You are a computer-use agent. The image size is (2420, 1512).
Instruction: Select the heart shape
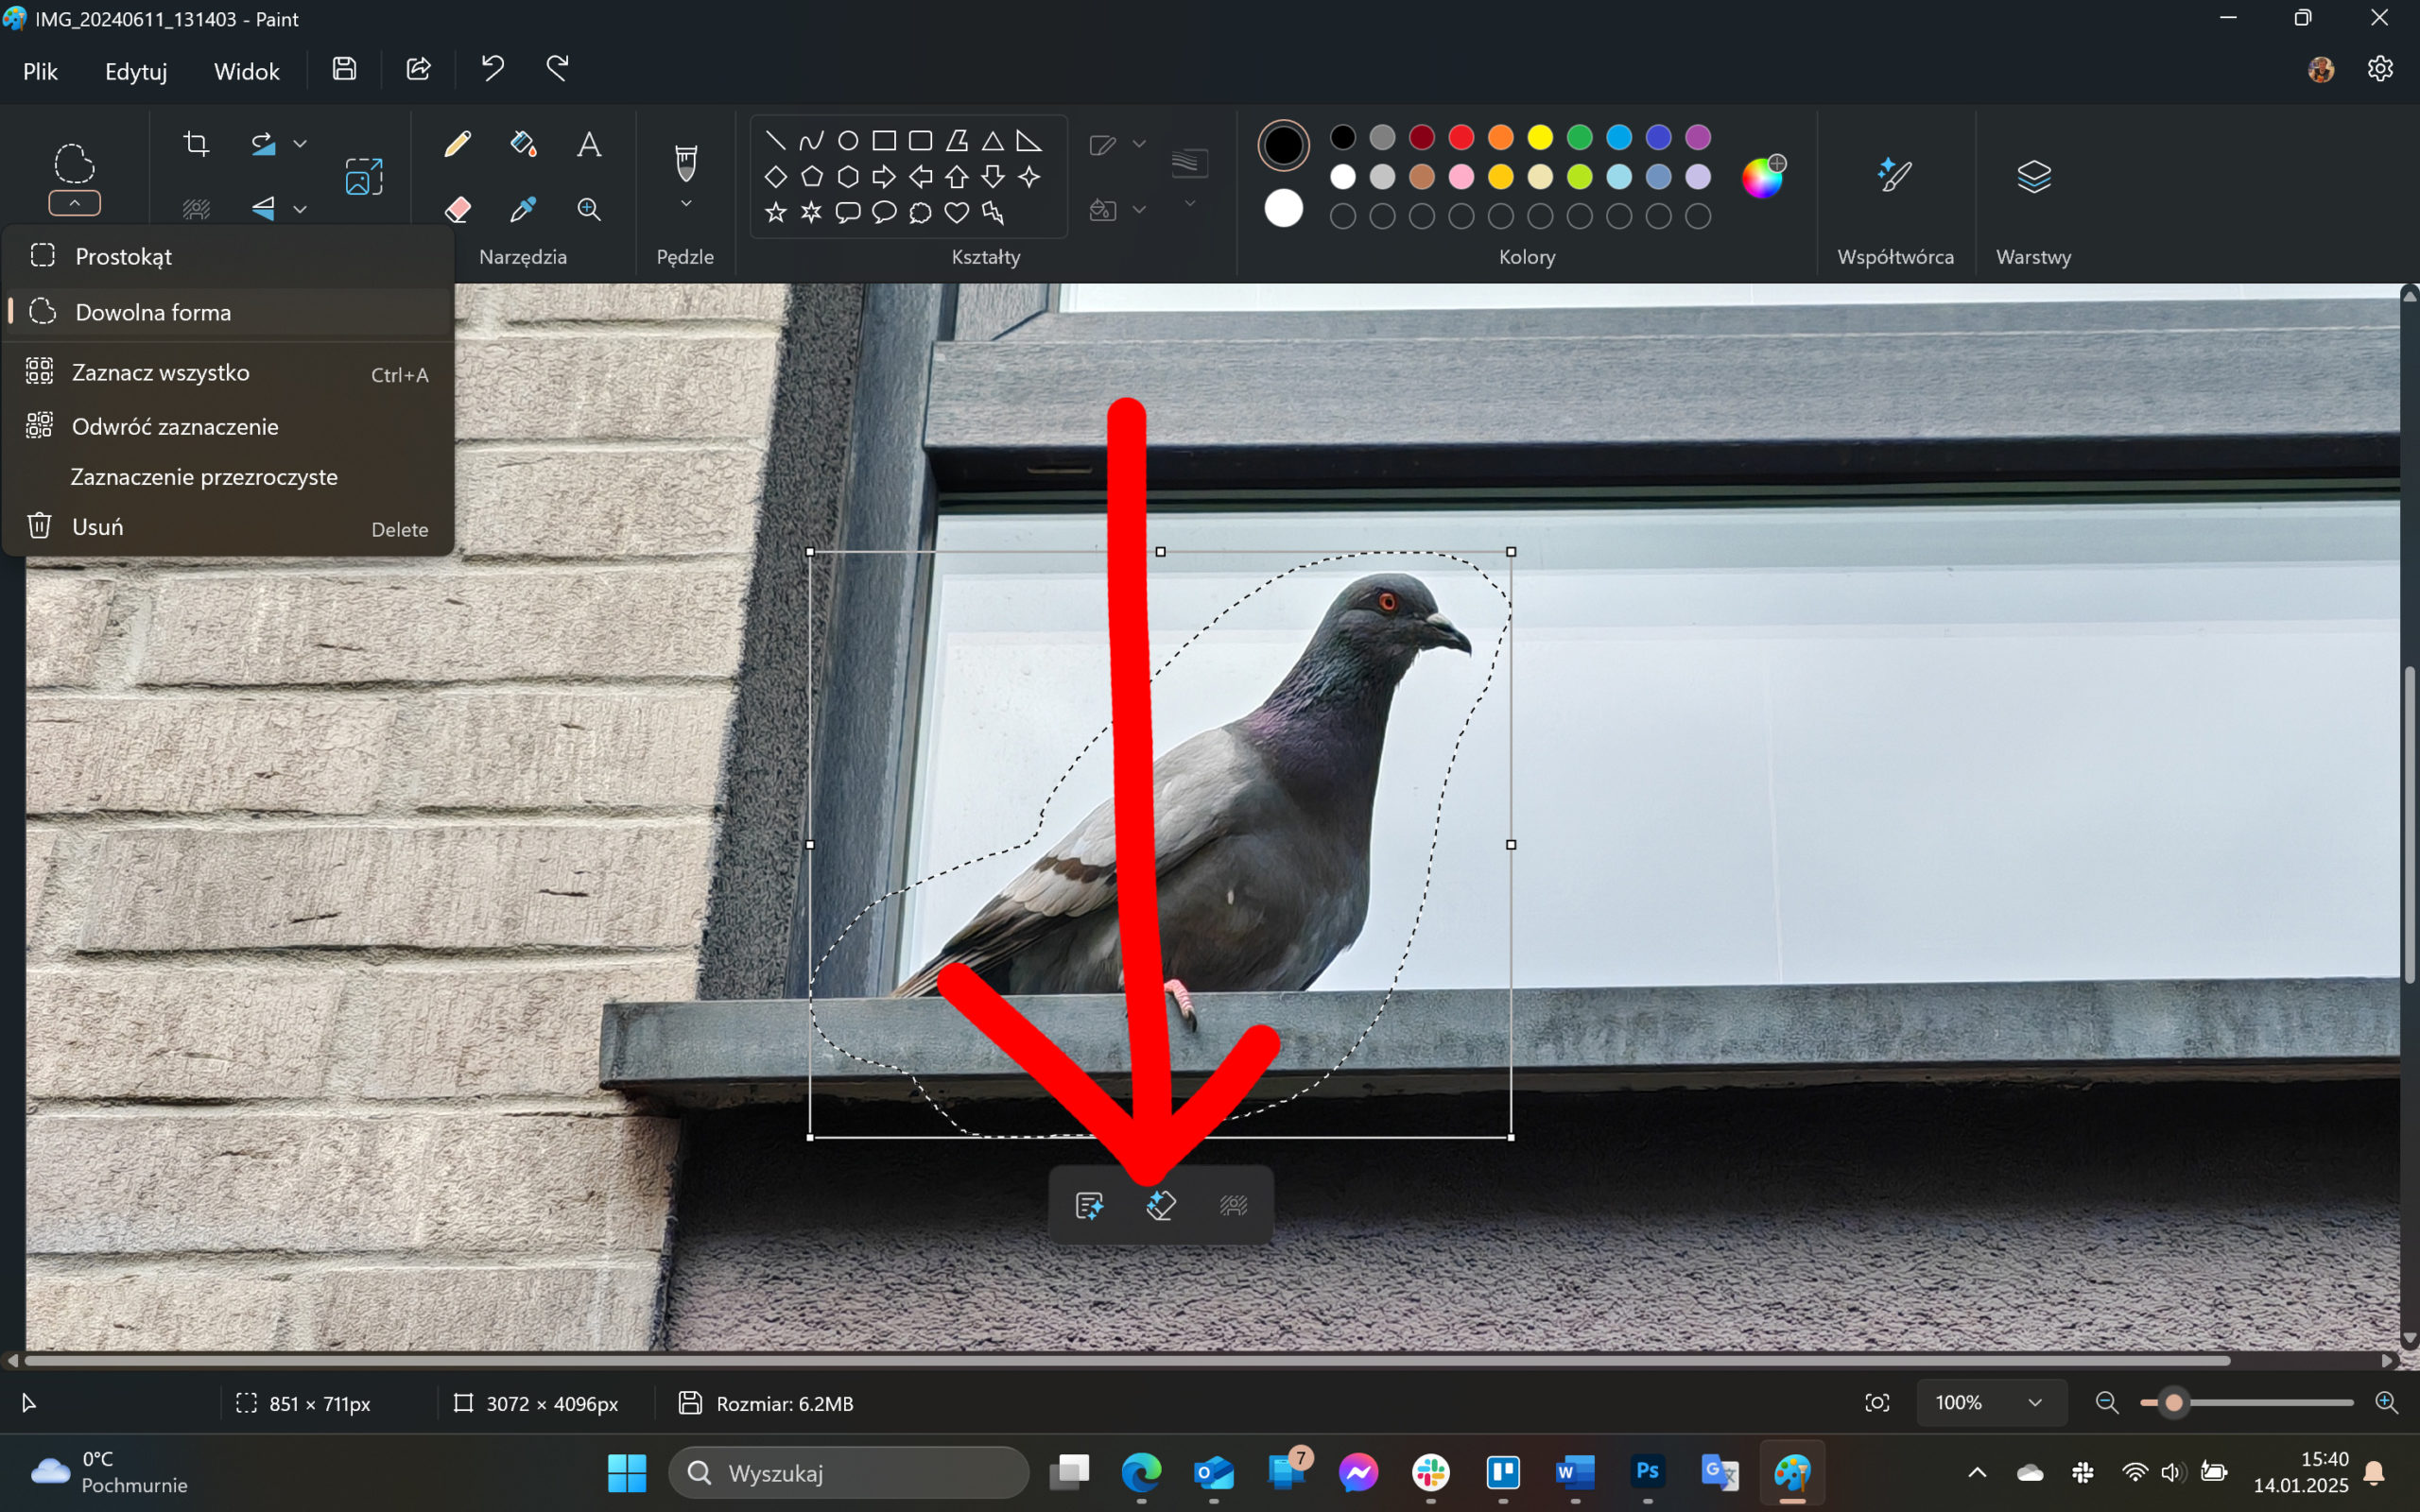point(957,213)
